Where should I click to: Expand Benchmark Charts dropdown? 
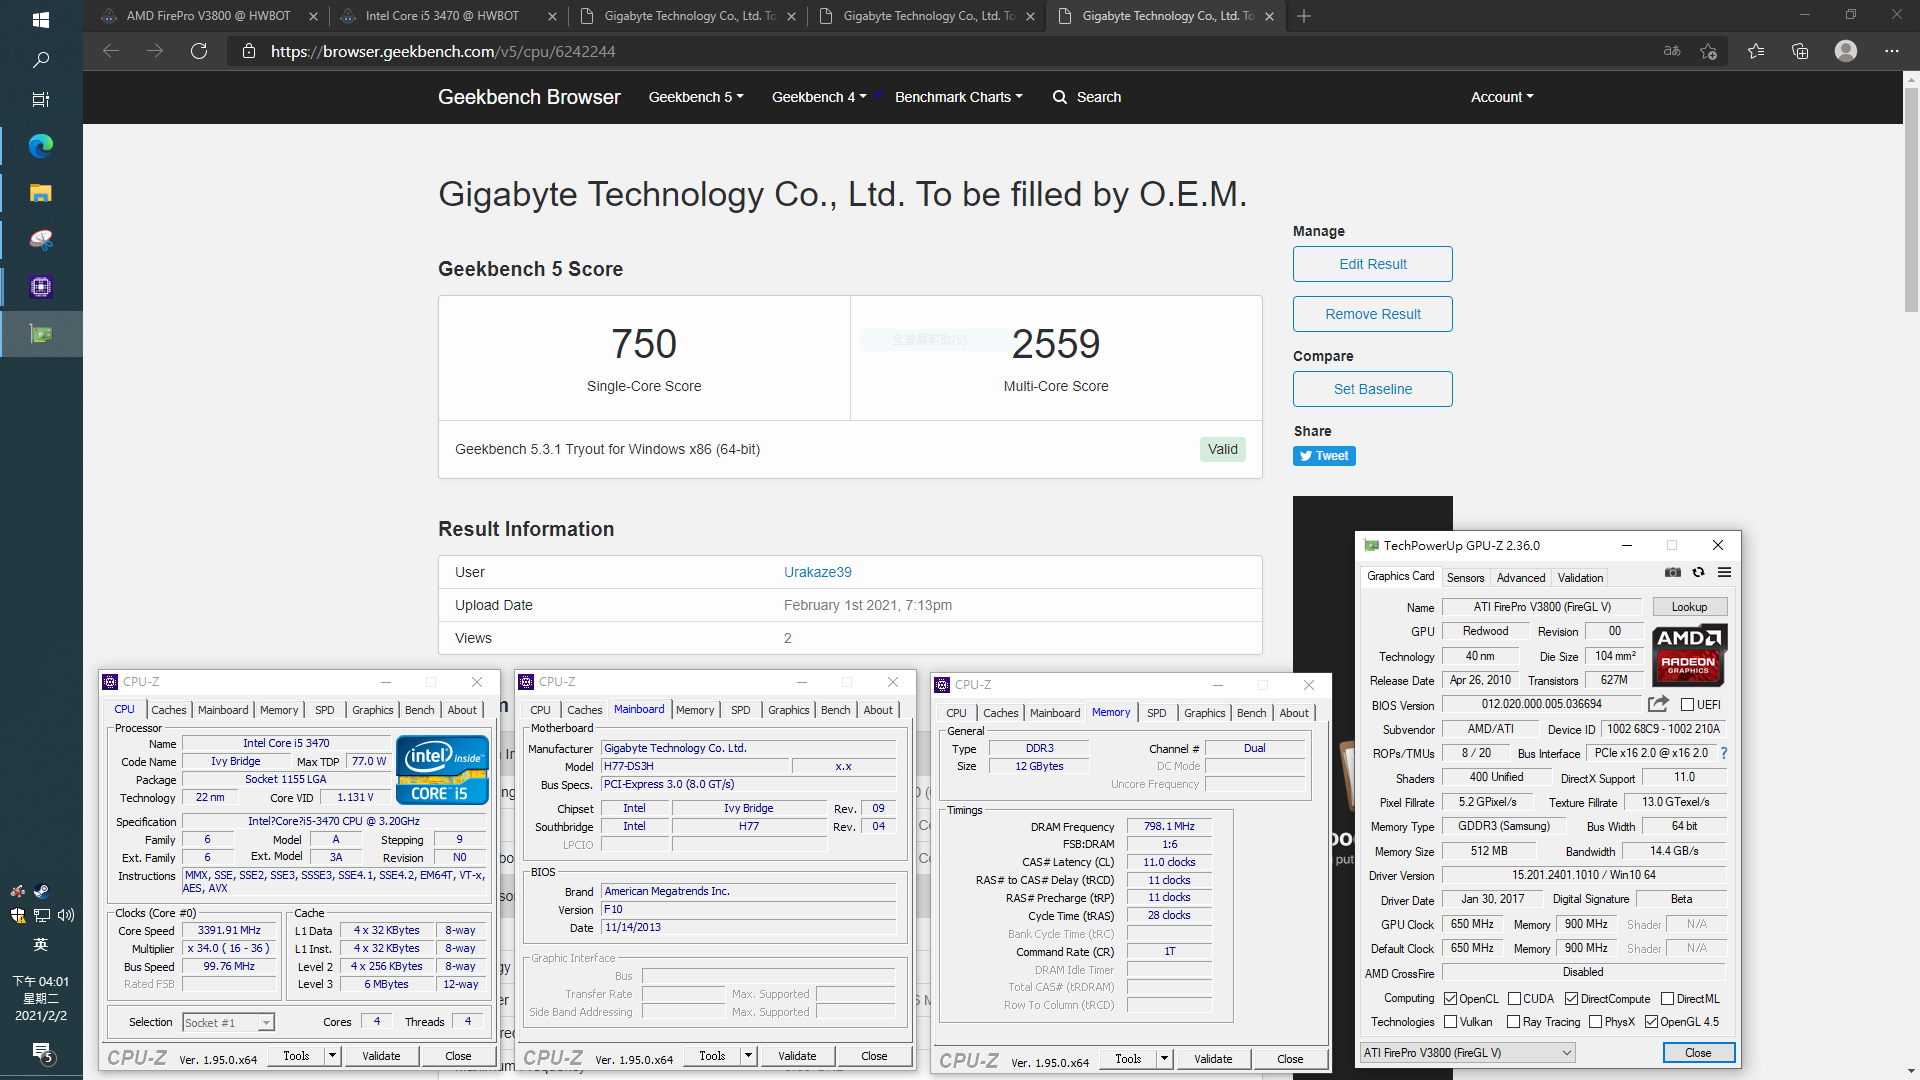click(959, 97)
